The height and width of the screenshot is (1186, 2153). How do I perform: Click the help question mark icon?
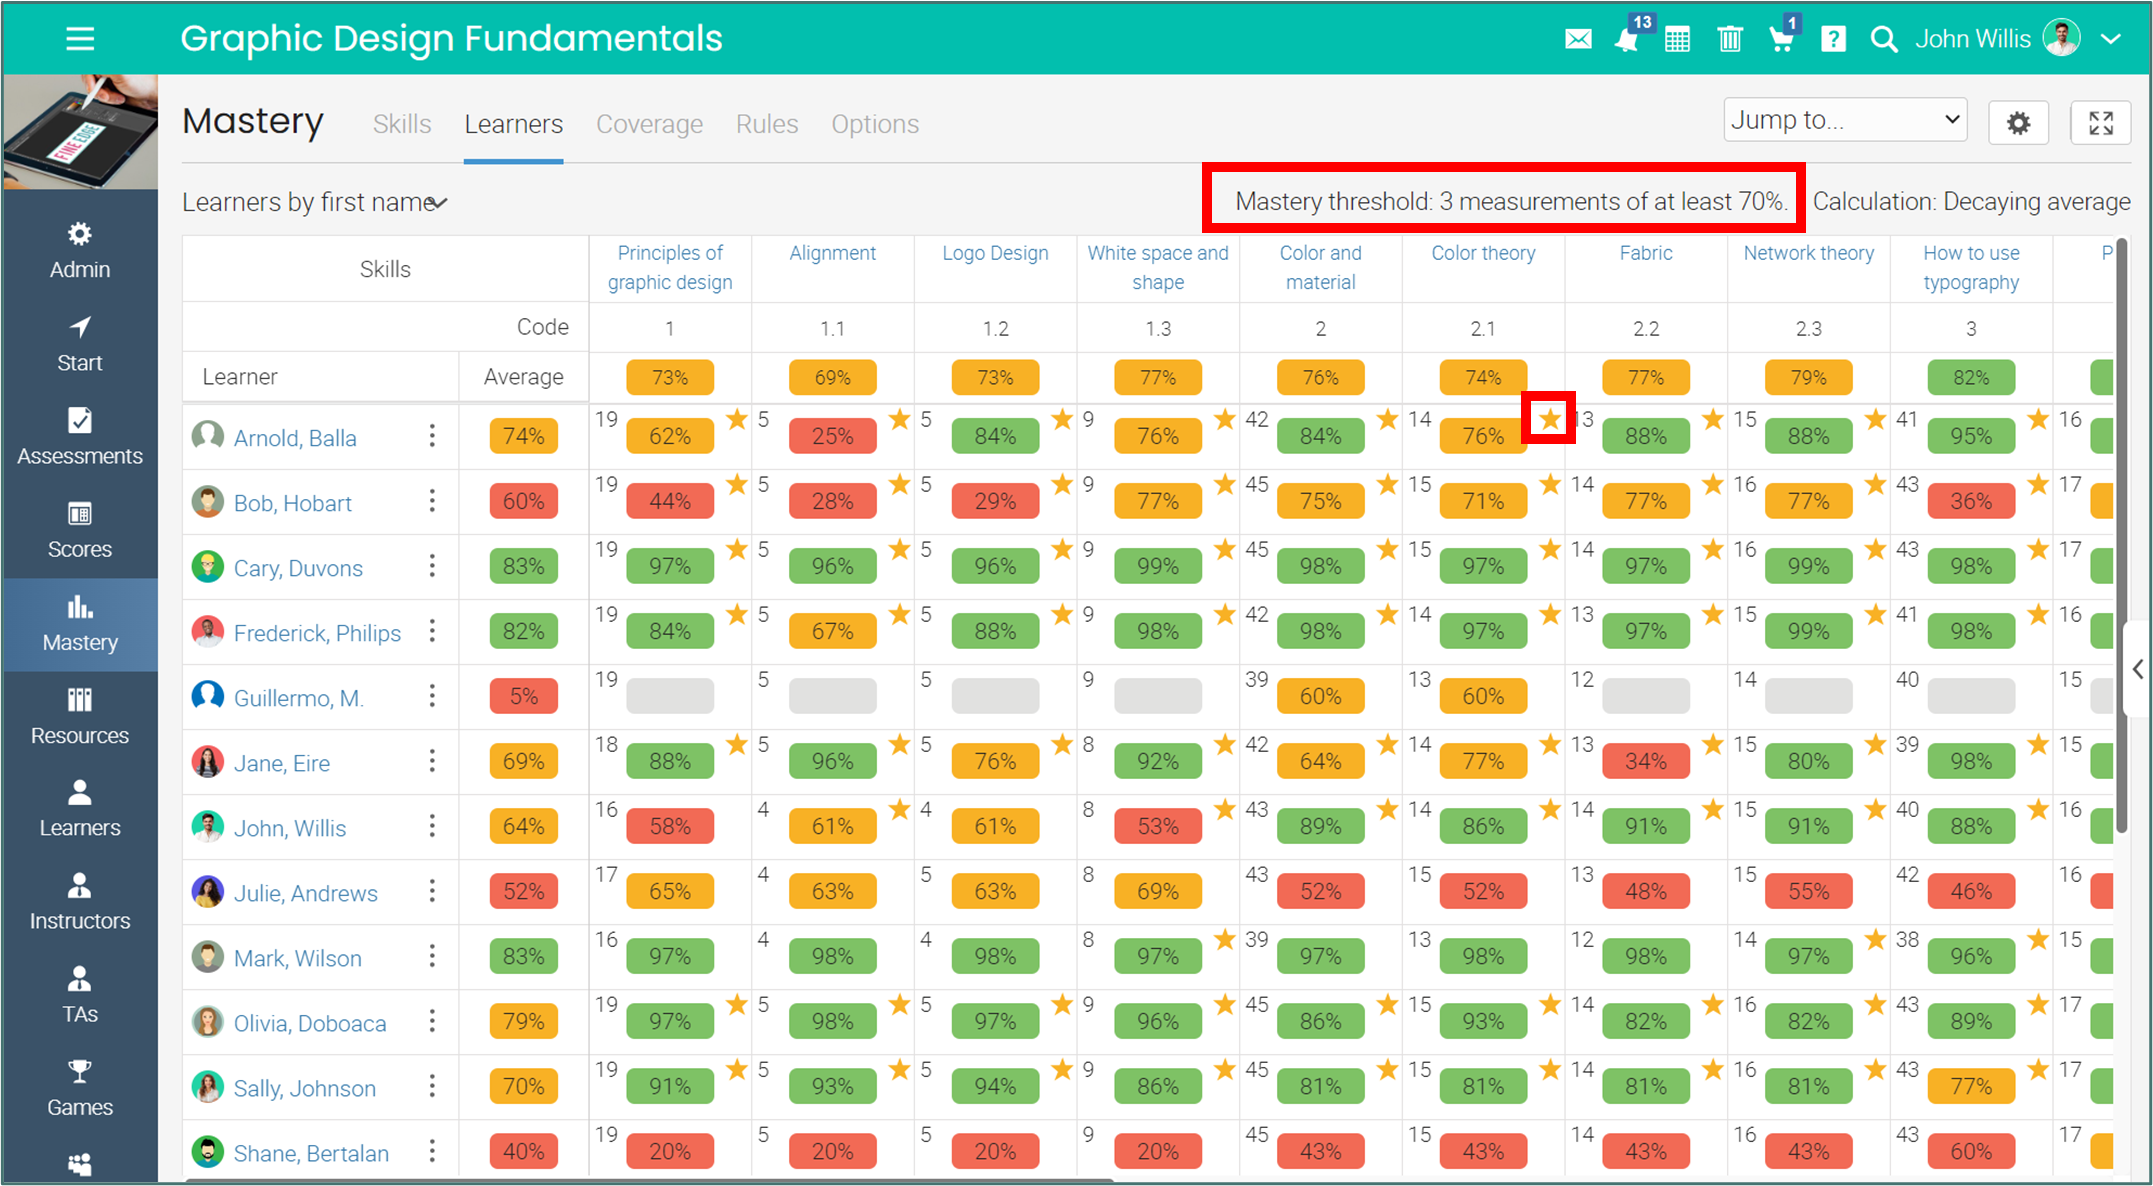[1833, 40]
